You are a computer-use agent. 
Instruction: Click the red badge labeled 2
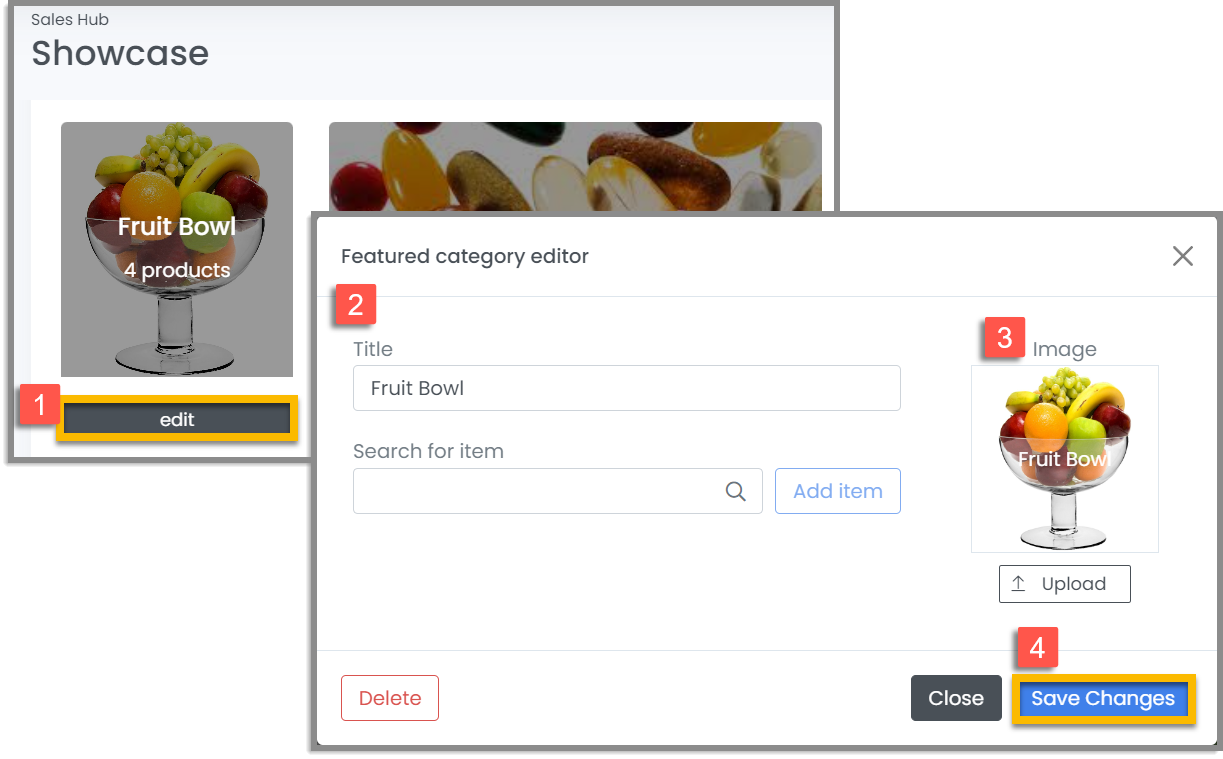point(354,305)
